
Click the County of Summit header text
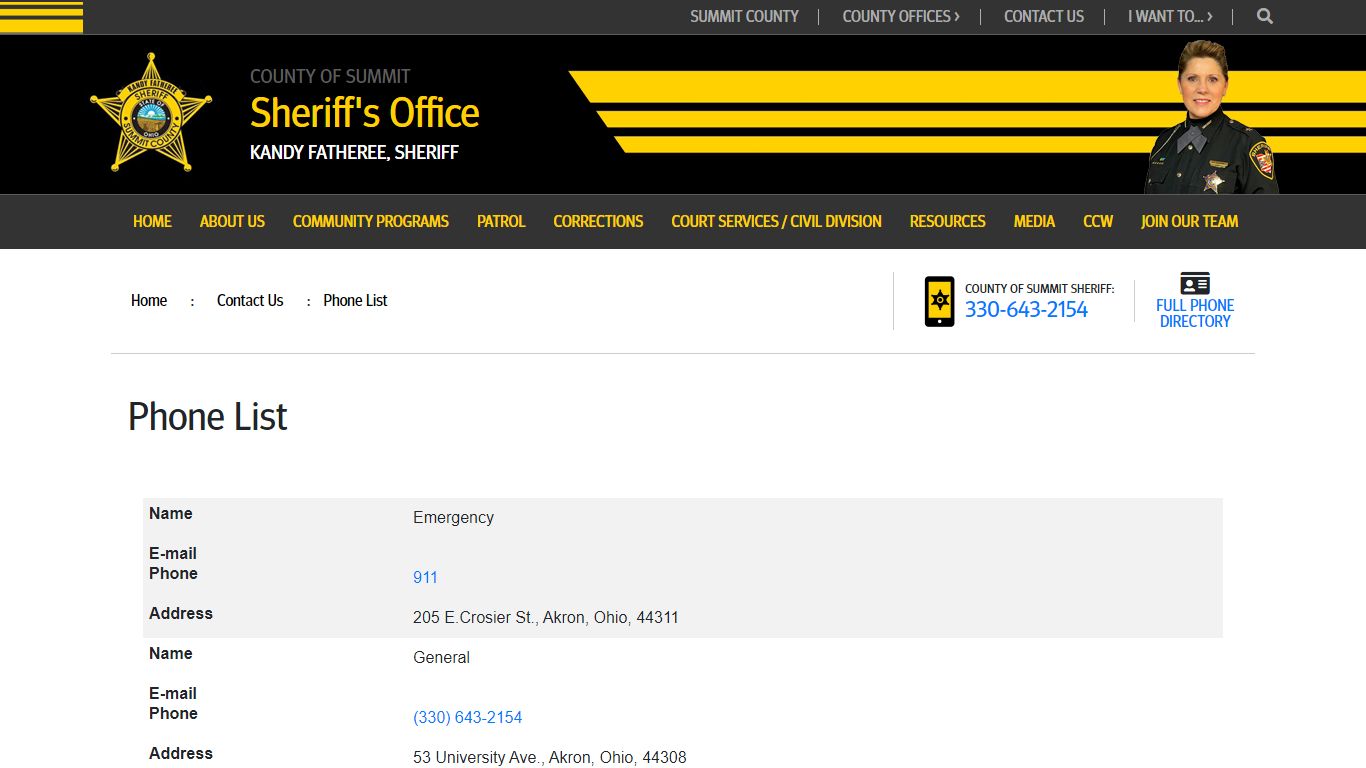tap(330, 76)
